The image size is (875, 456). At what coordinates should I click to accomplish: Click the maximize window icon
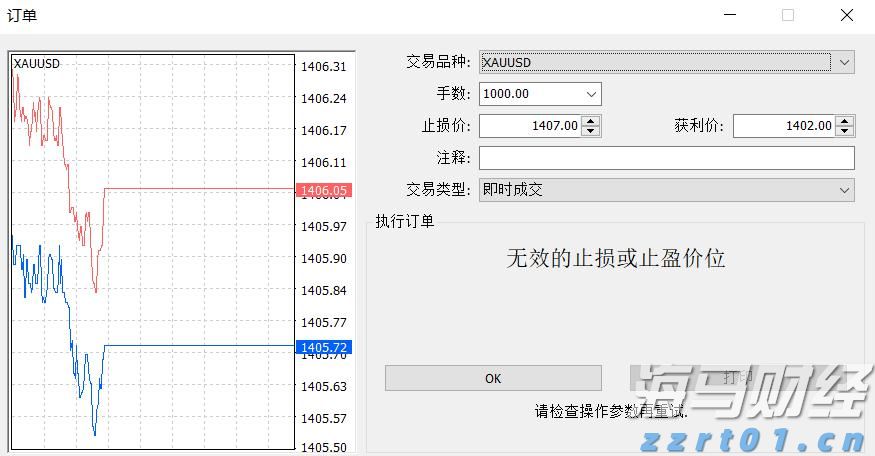(788, 15)
